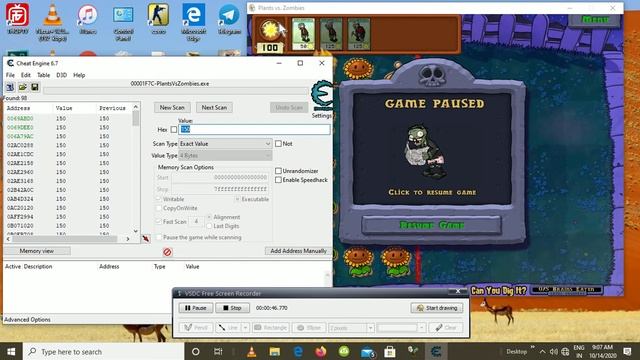Pause the VSDC screen recording
This screenshot has height=360, width=640.
[x=196, y=308]
